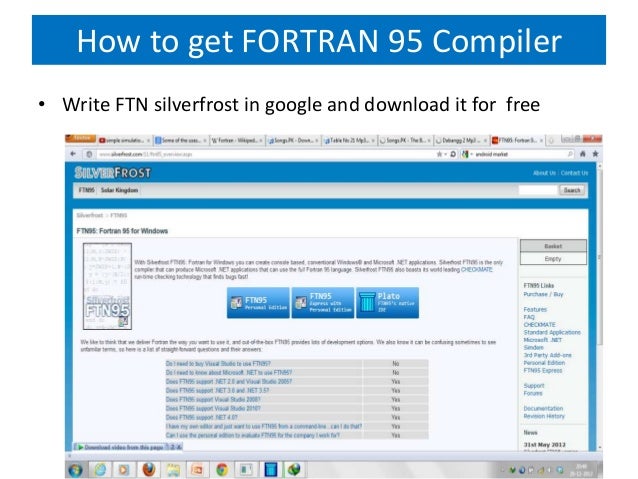Open 'Does FTN95 support .NET 4.0?' question
638x479 pixels.
point(201,417)
